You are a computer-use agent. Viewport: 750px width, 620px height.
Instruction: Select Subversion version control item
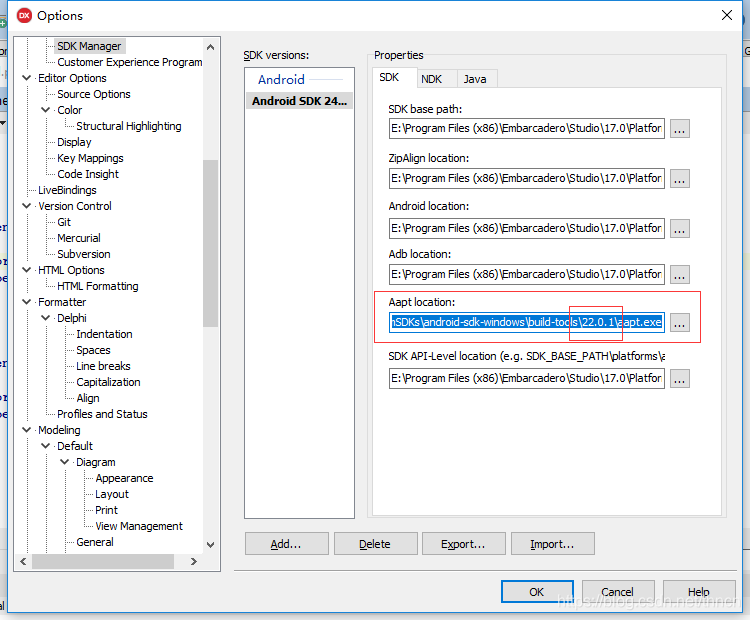[x=84, y=254]
